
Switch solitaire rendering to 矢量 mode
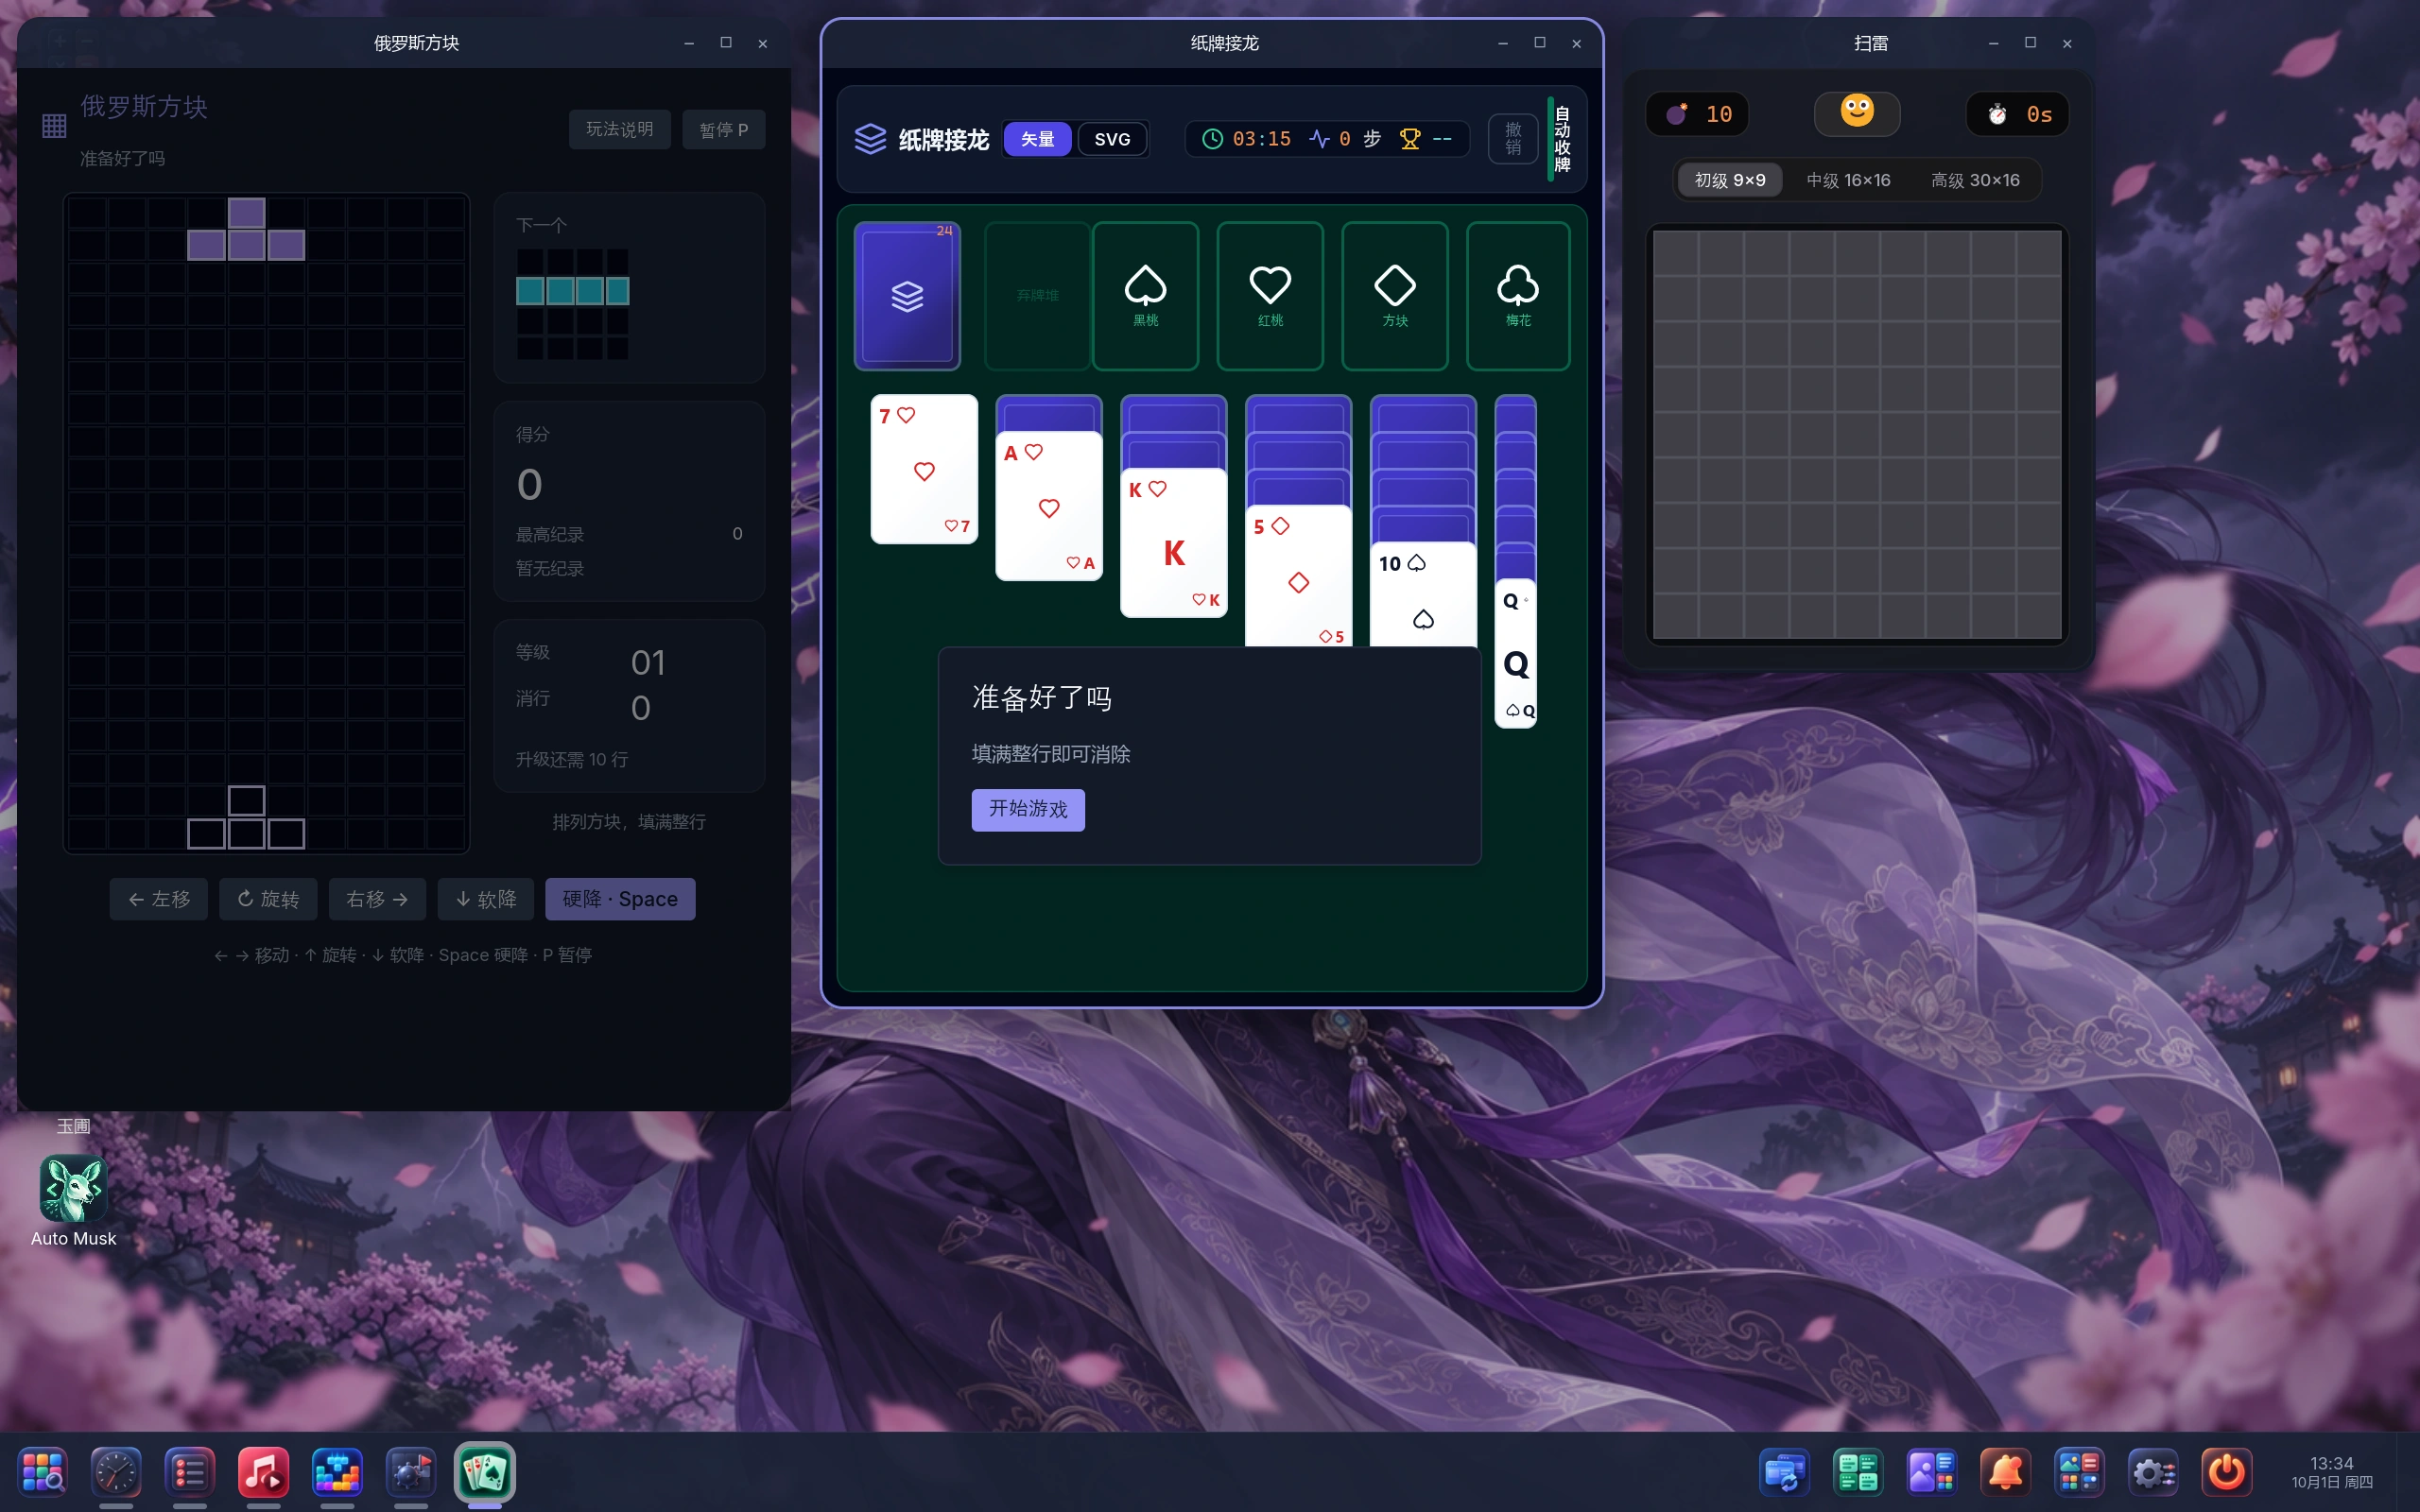(1037, 139)
